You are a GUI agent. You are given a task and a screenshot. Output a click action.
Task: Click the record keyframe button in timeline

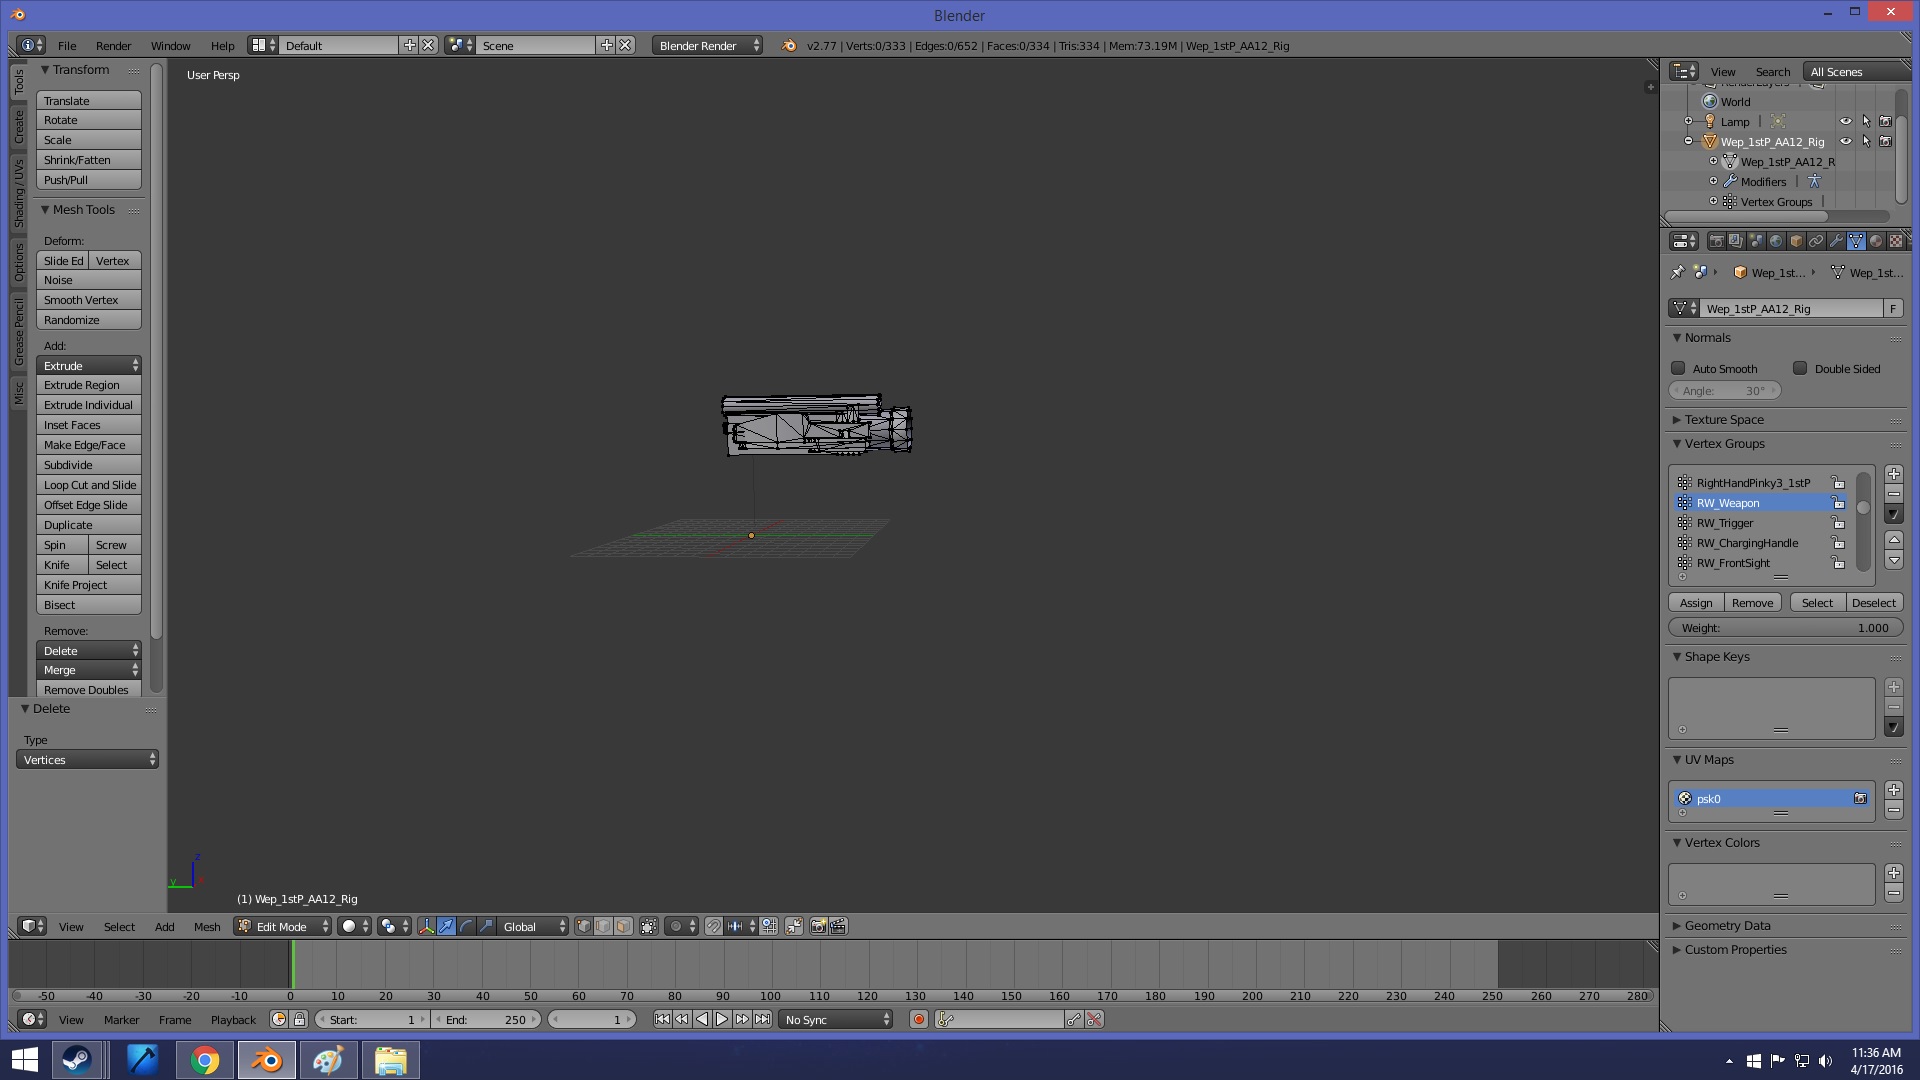[918, 1020]
